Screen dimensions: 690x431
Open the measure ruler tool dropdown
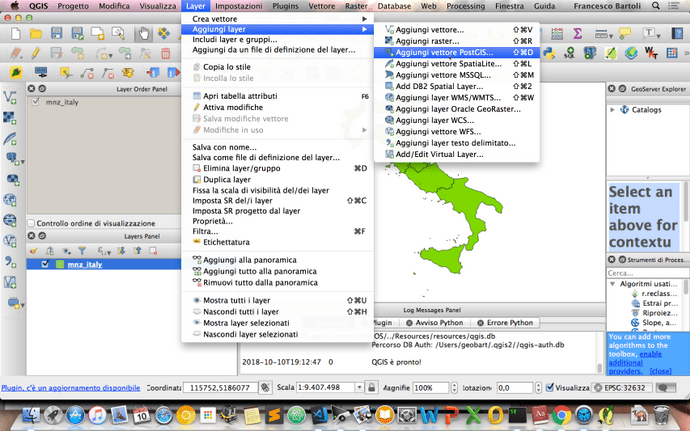coord(609,35)
